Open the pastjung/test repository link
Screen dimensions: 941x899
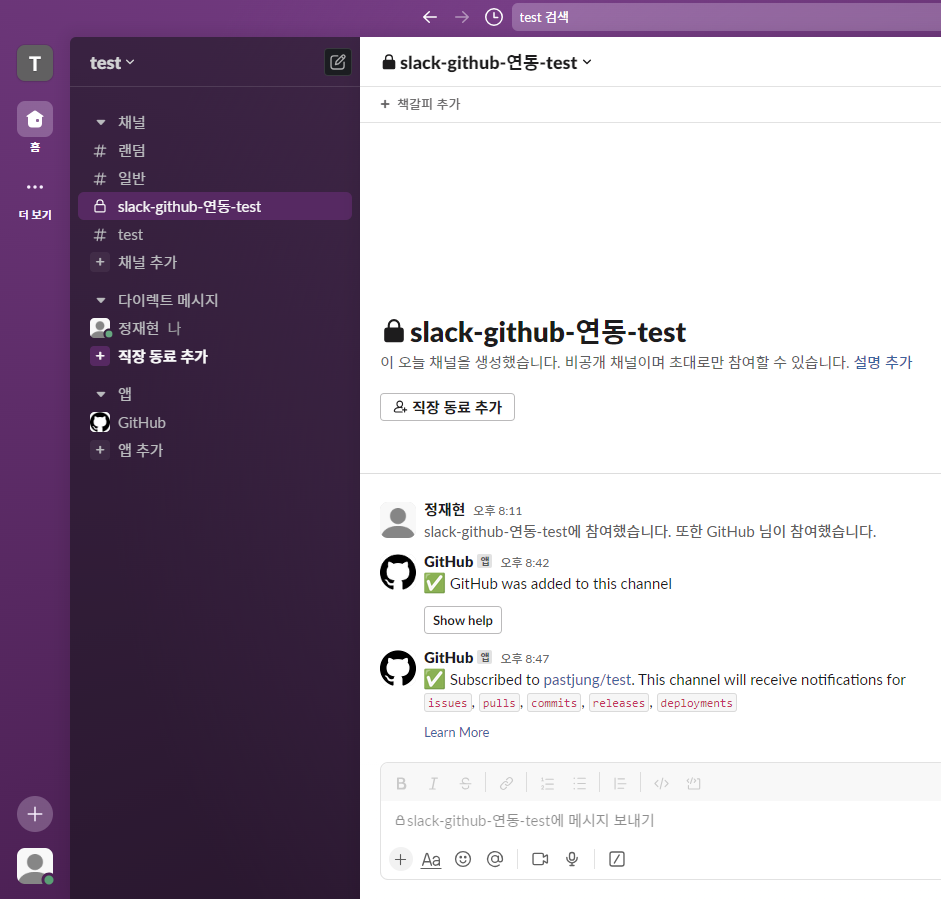tap(587, 680)
